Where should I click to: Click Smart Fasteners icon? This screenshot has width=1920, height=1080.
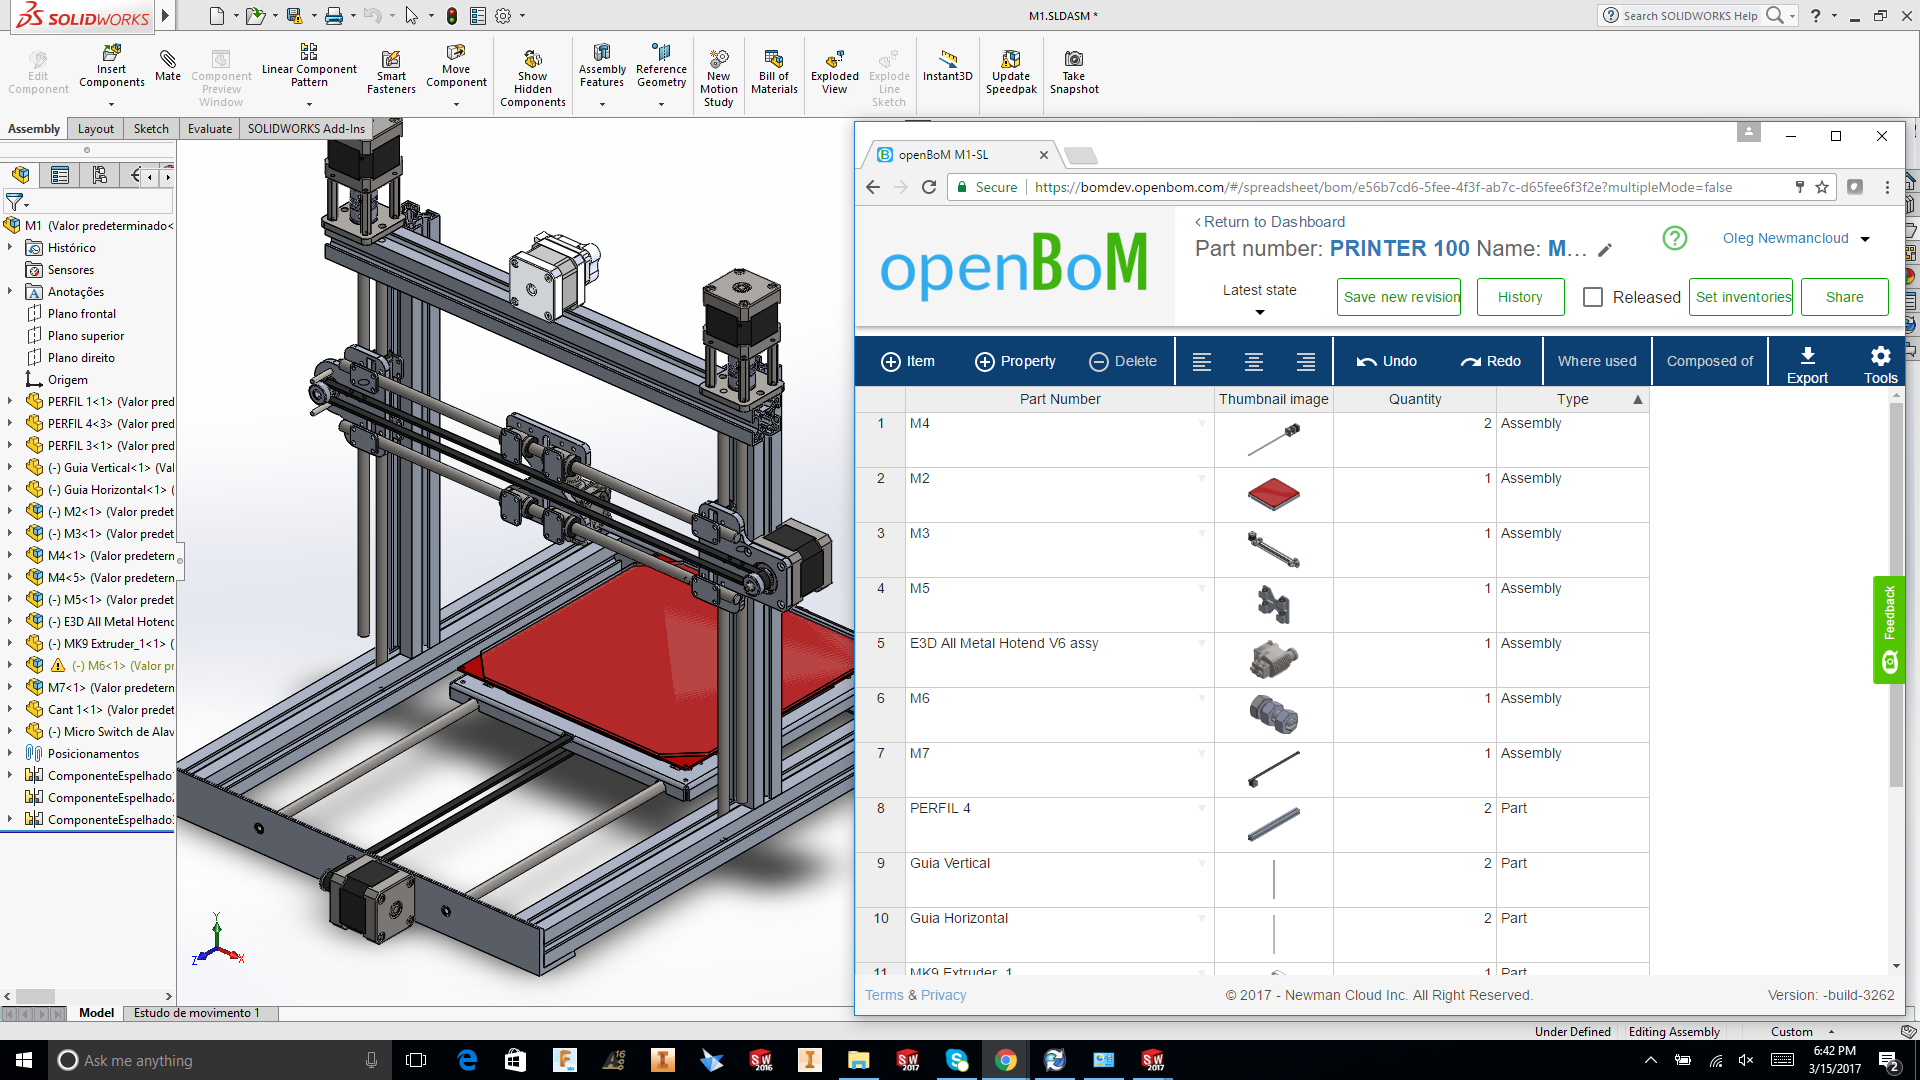(x=391, y=61)
